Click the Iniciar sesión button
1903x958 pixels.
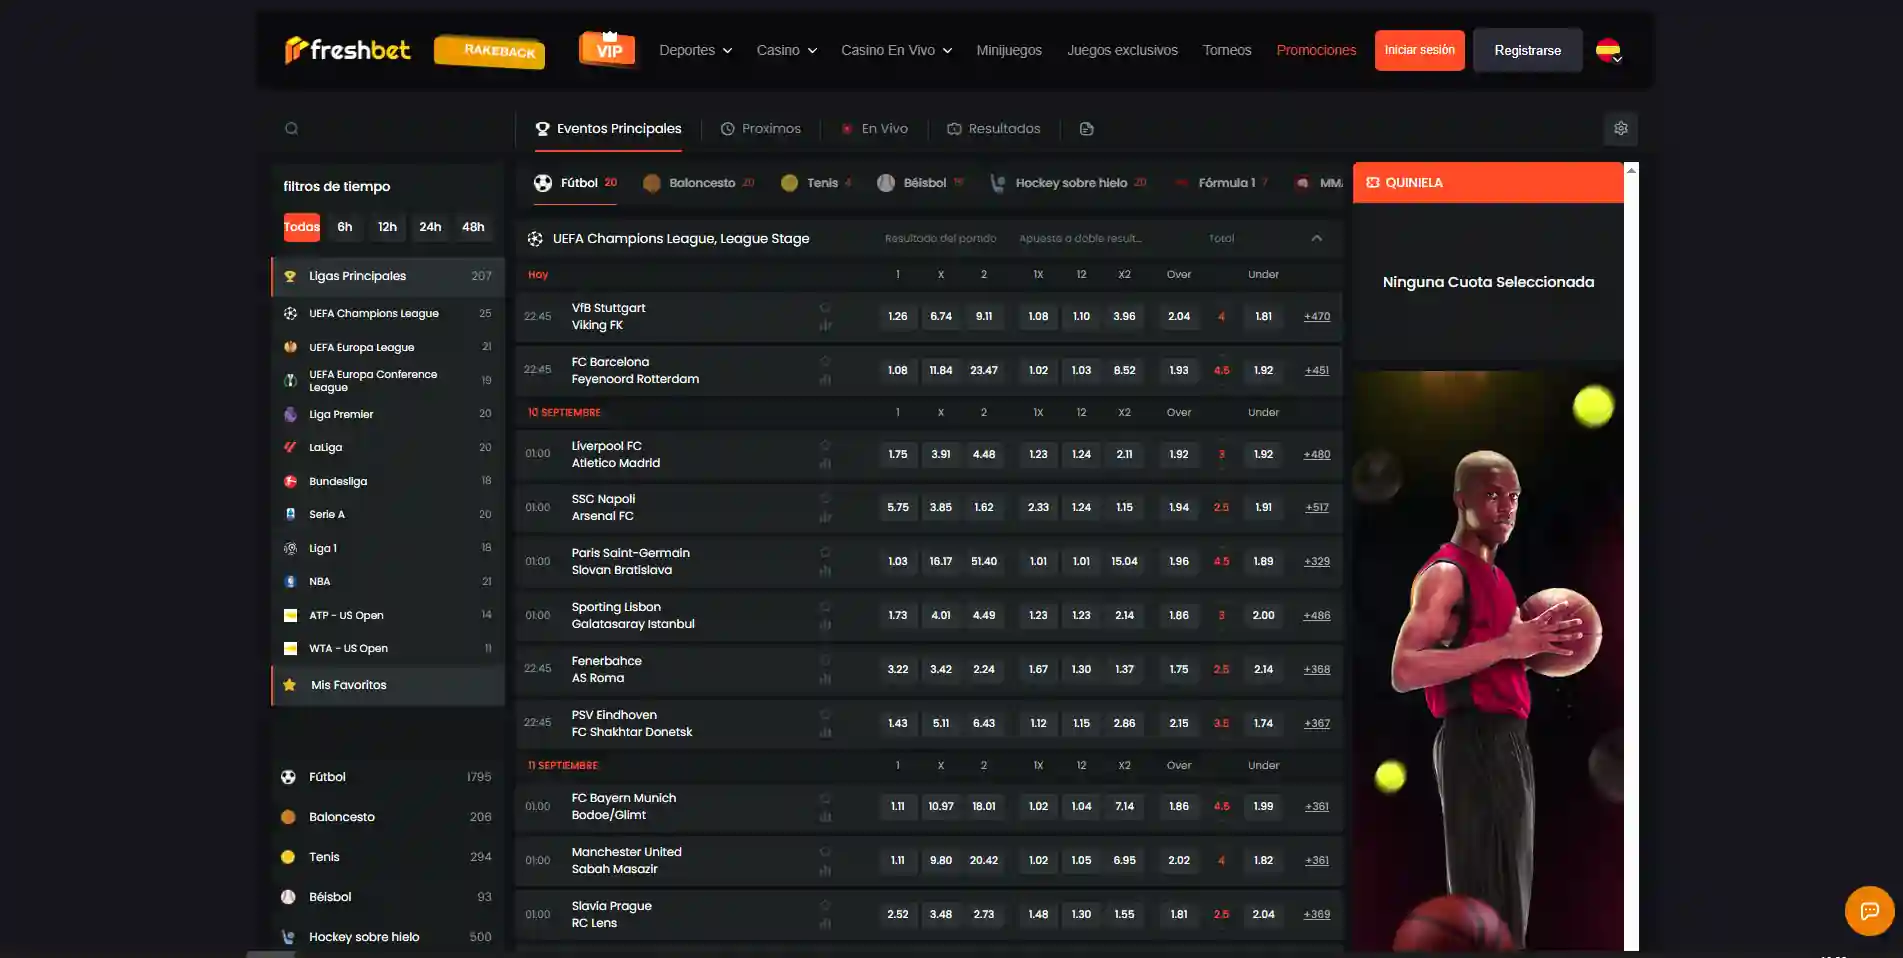[1419, 50]
